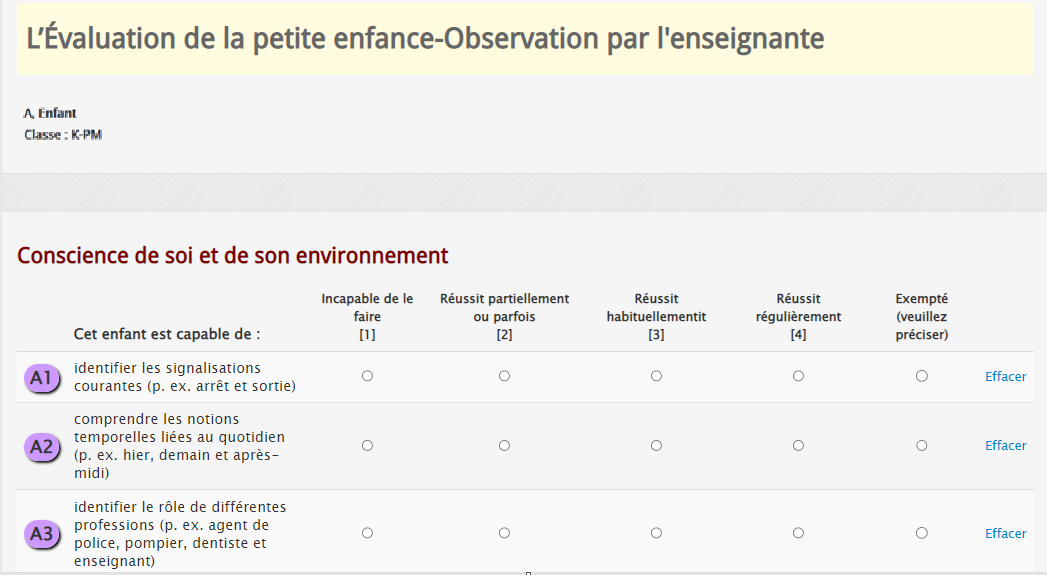This screenshot has height=575, width=1047.
Task: Mark A2 as 'Réussit habituellement'
Action: tap(656, 445)
